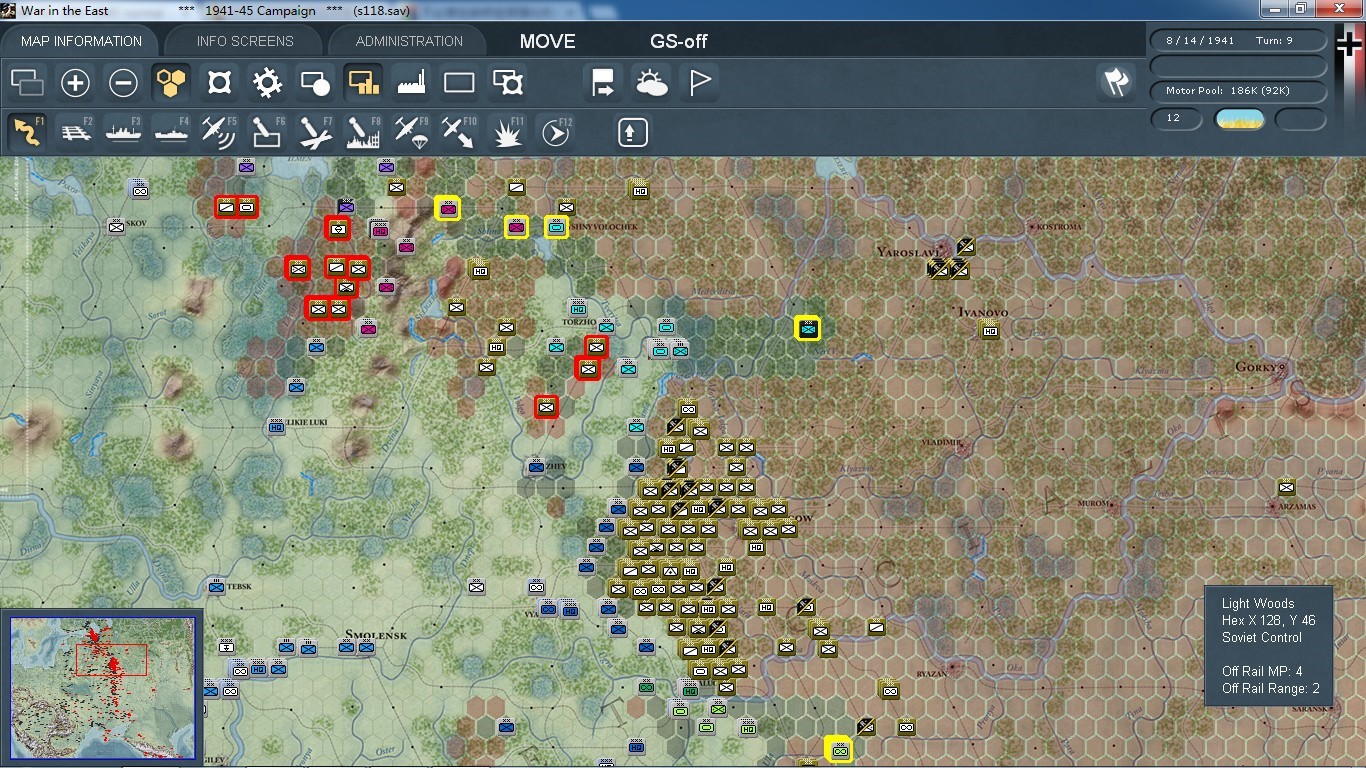Zoom out the map with minus icon
This screenshot has height=768, width=1366.
(123, 83)
